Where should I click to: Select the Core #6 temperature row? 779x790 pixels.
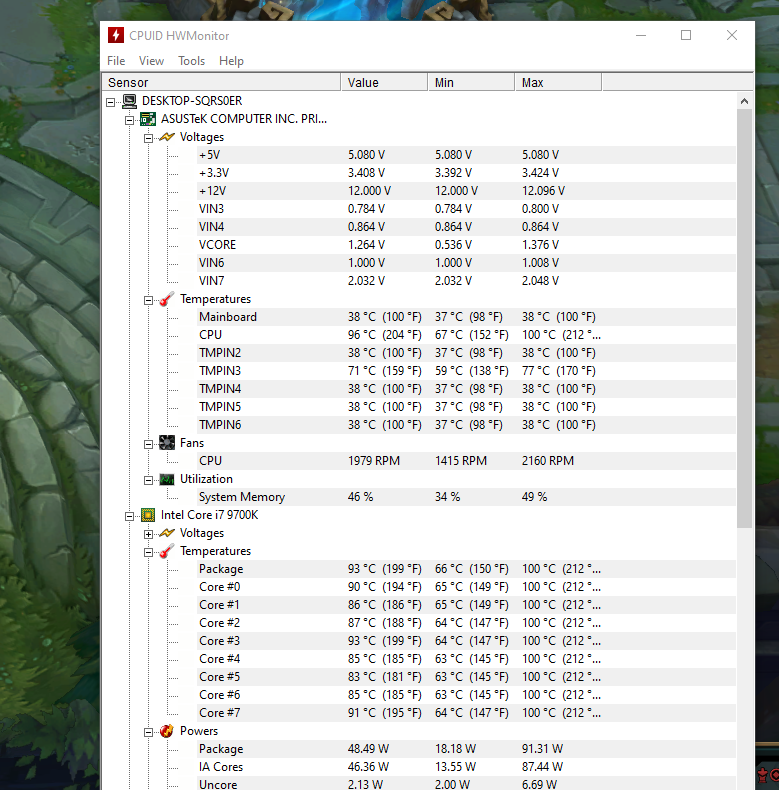click(x=466, y=695)
